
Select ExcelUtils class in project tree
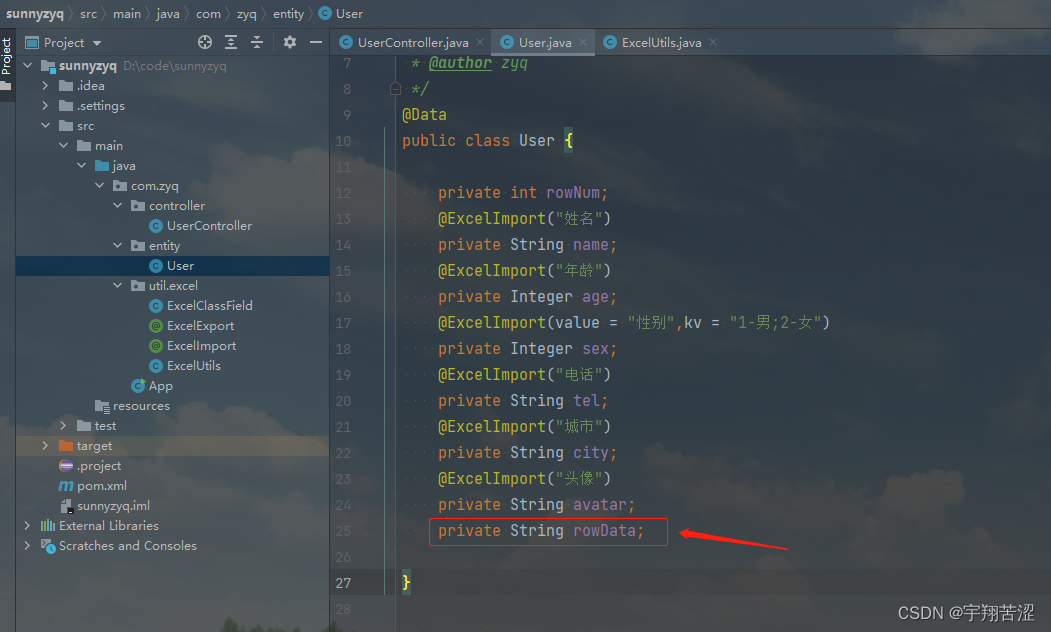[193, 365]
